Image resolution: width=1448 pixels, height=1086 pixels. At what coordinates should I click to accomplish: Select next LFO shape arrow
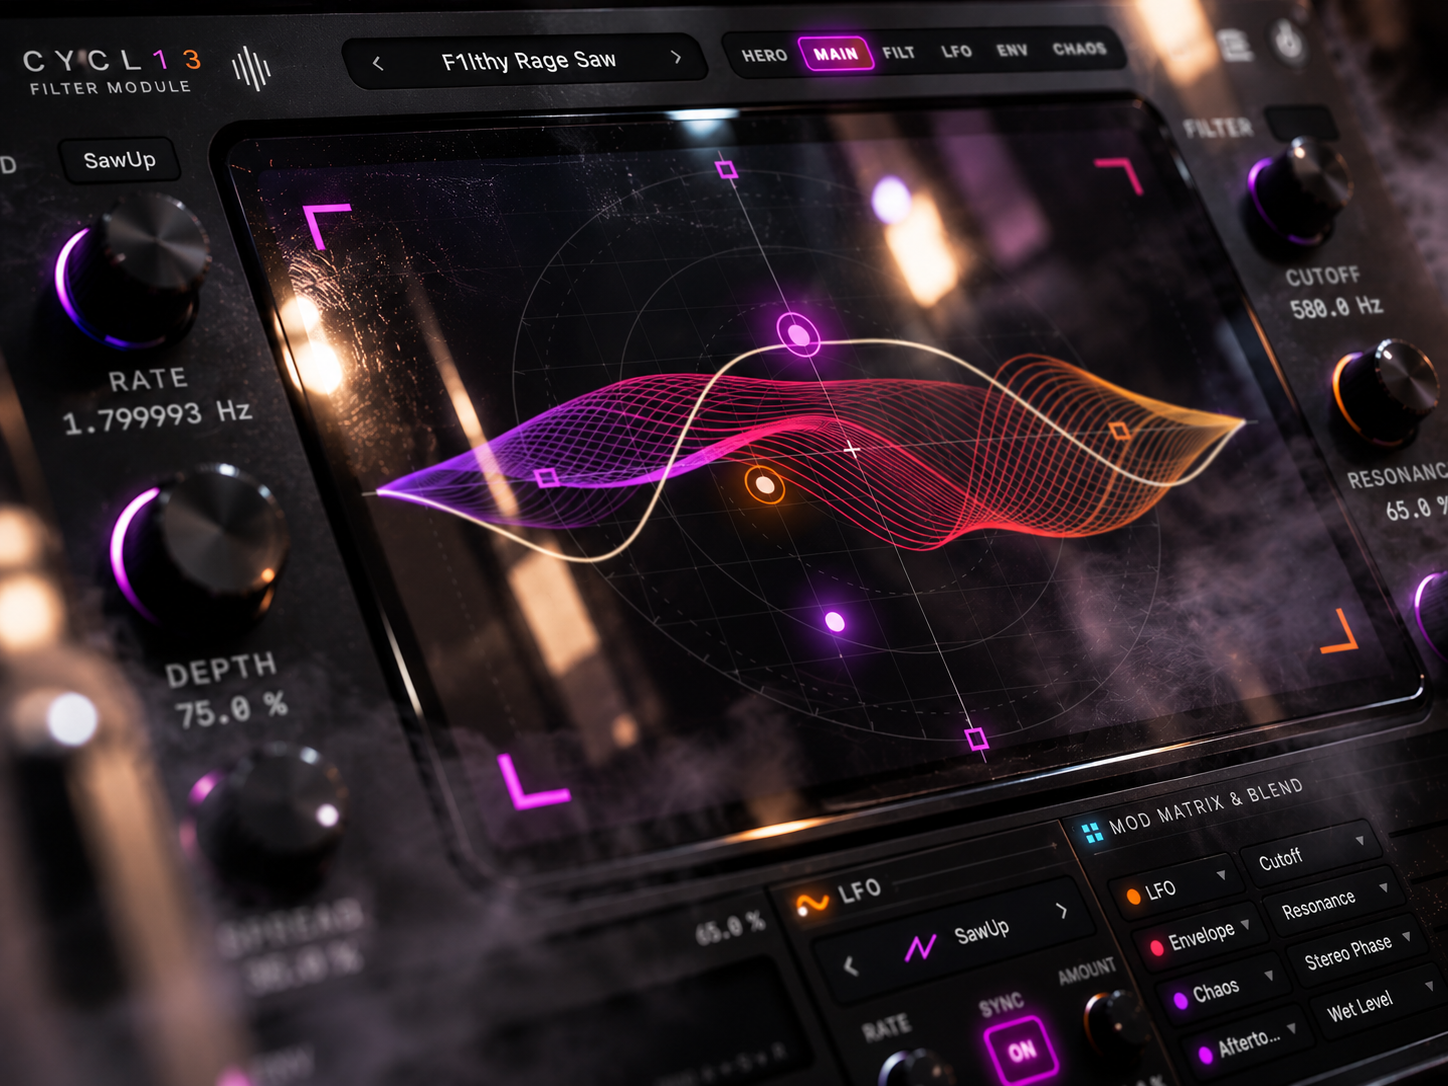pos(1062,911)
